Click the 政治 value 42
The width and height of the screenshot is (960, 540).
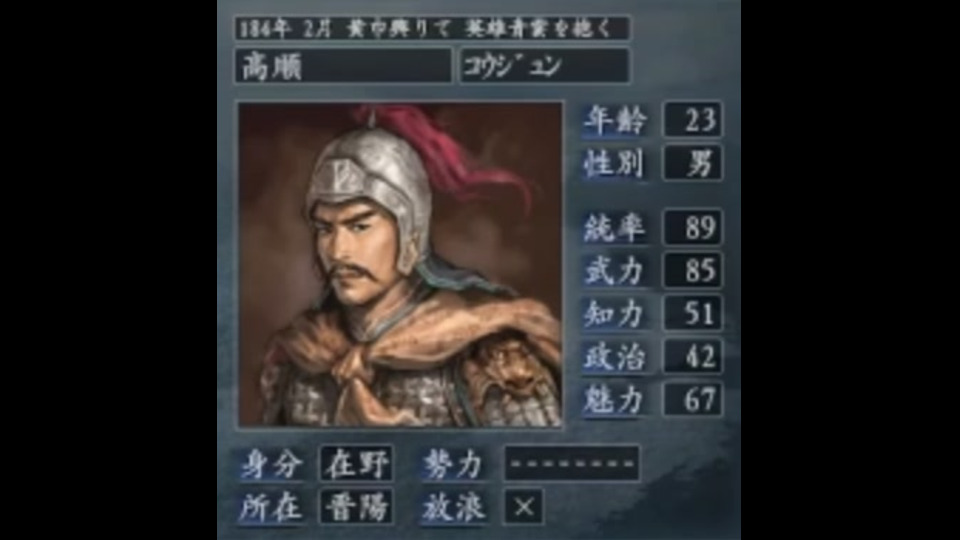(x=693, y=356)
